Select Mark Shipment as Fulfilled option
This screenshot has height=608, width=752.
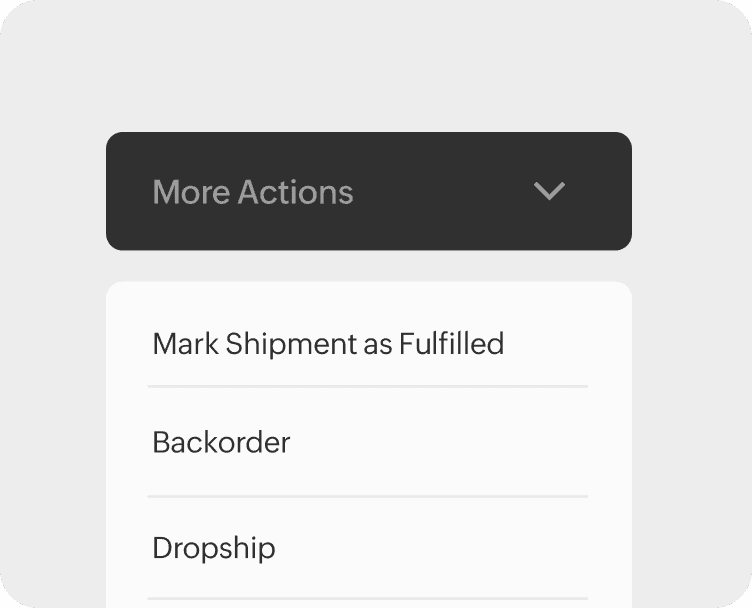point(328,344)
